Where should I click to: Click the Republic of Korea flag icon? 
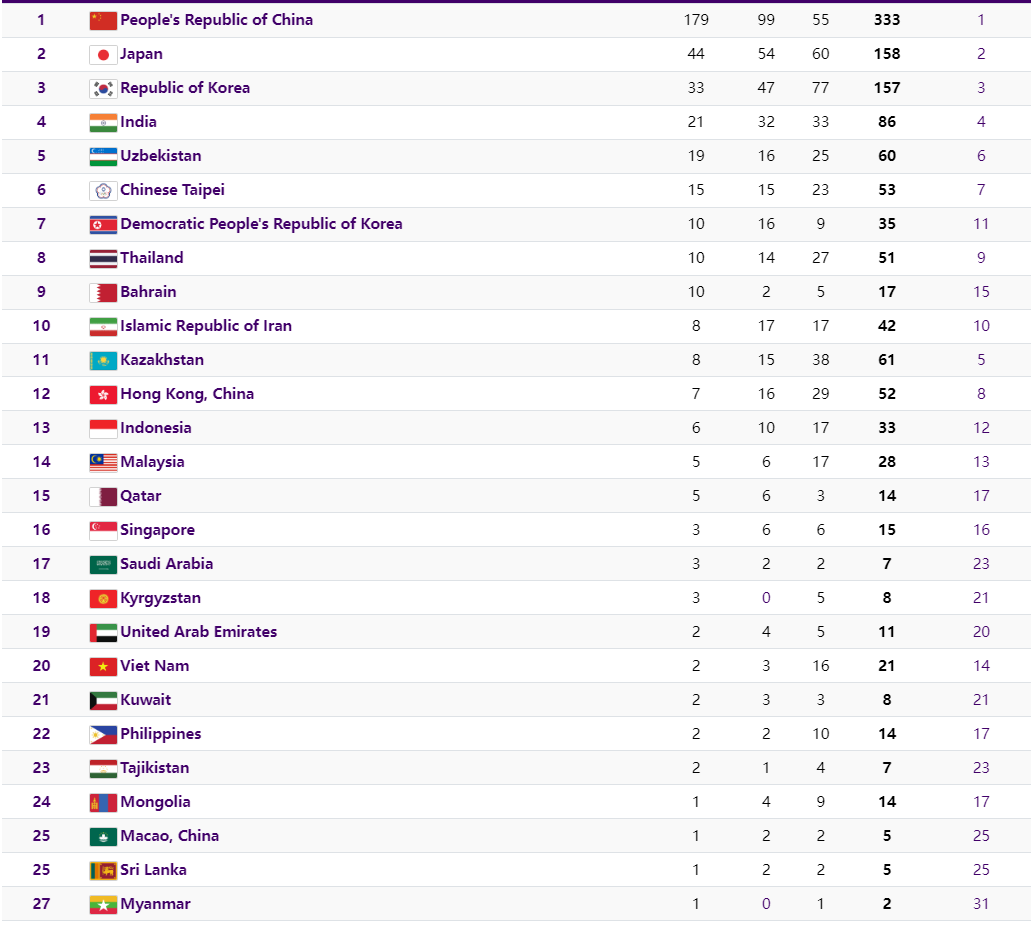click(103, 88)
